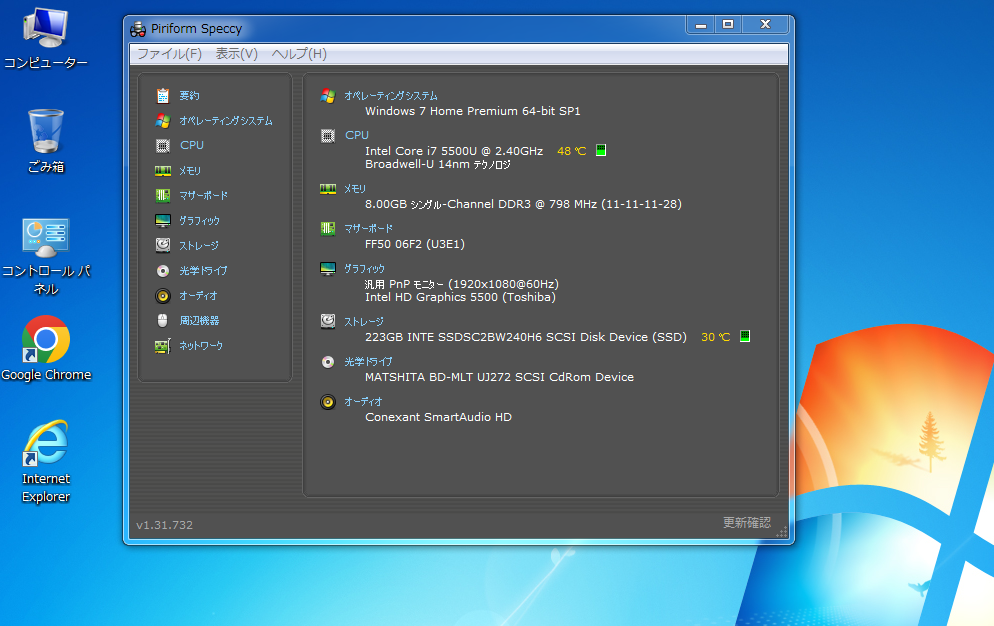Click the Windows flag icon in summary panel
This screenshot has height=626, width=994.
pos(328,96)
